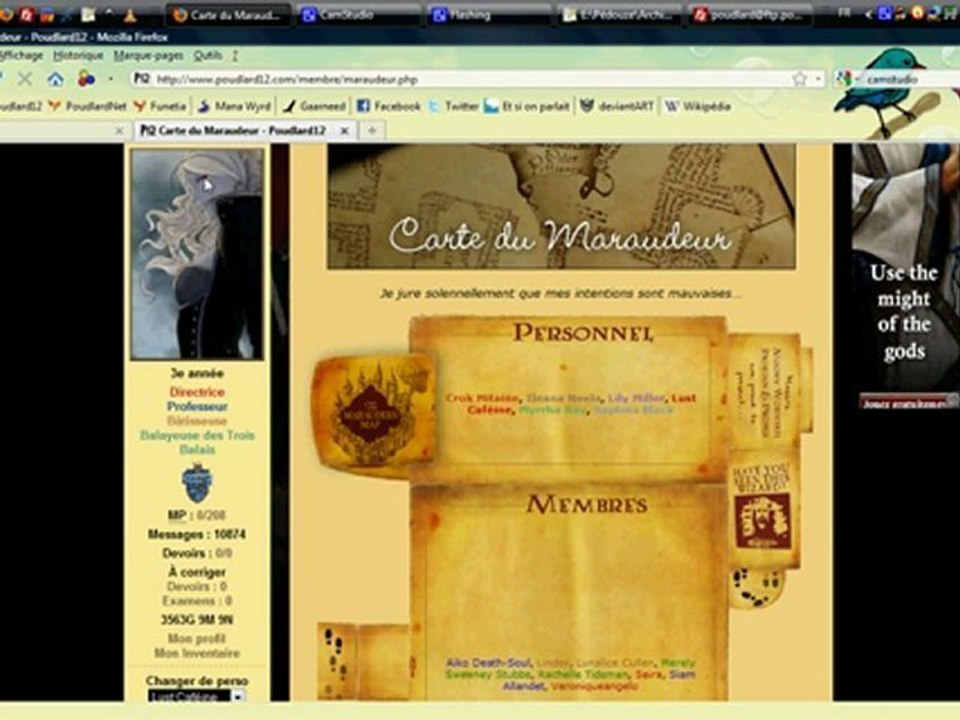
Task: Select the Carte du Maraud... Firefox taskbar button
Action: pyautogui.click(x=228, y=15)
